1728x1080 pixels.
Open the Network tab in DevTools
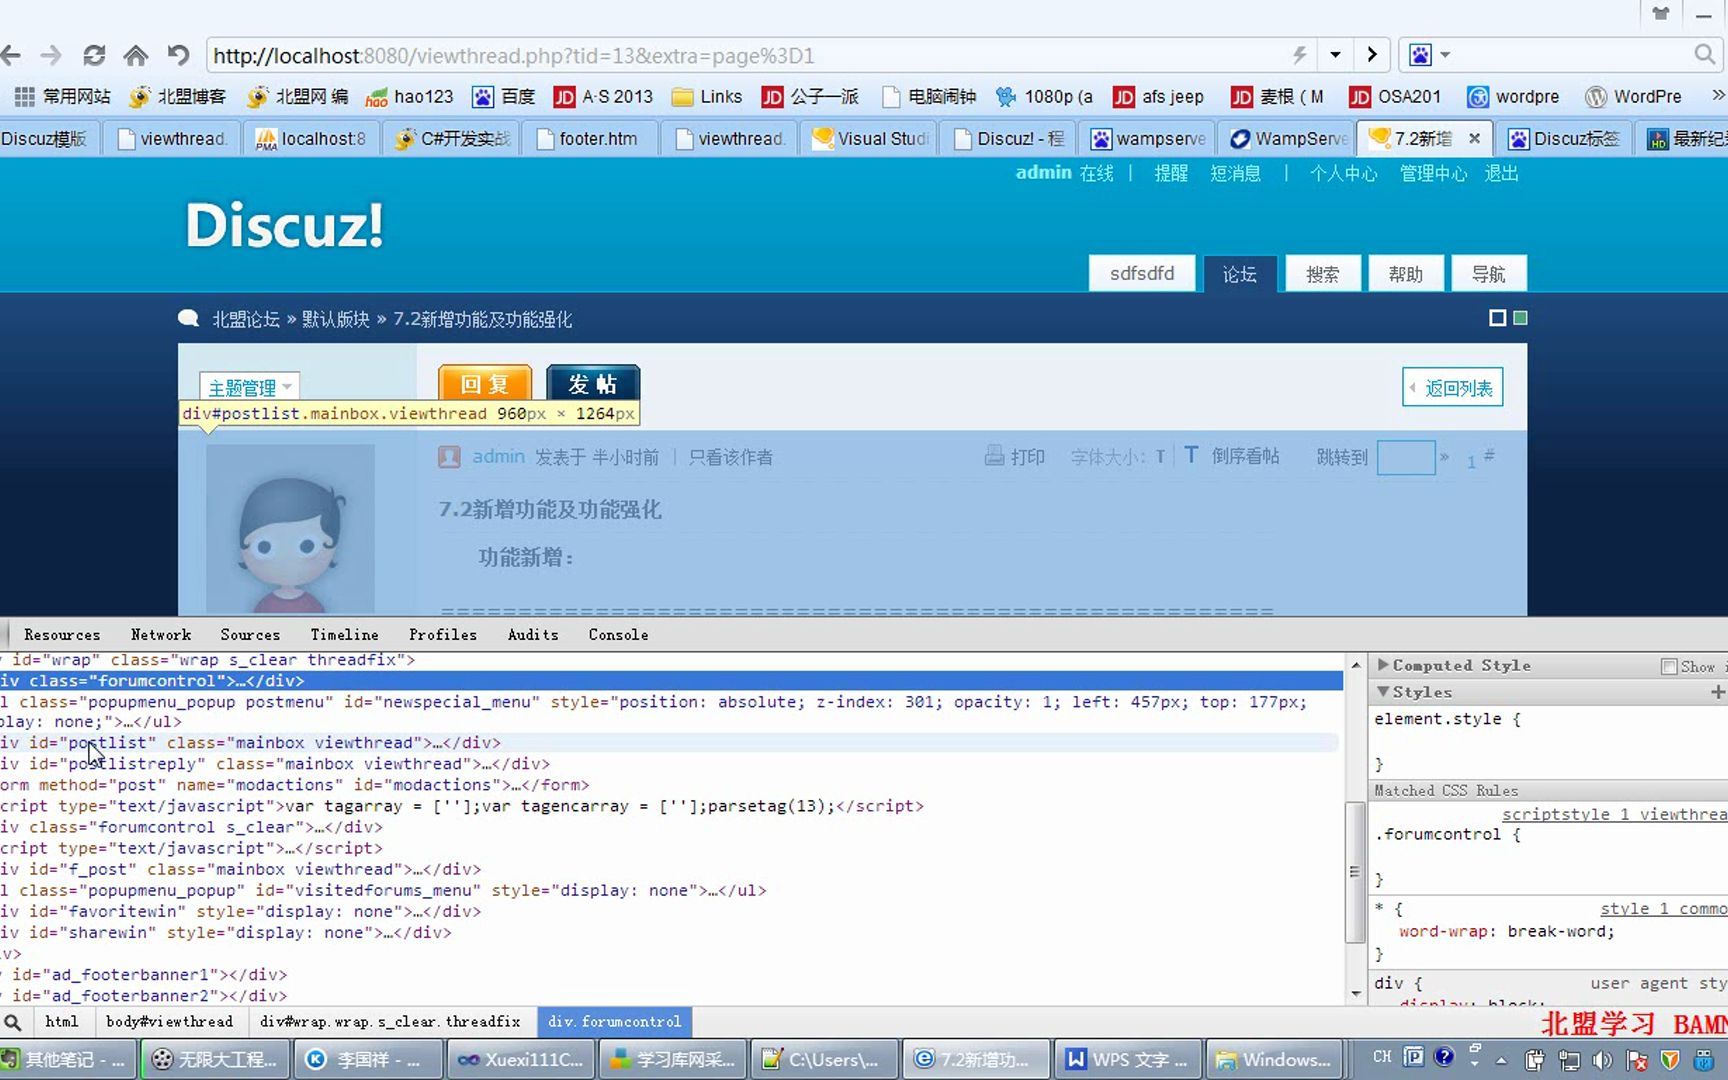pyautogui.click(x=161, y=634)
